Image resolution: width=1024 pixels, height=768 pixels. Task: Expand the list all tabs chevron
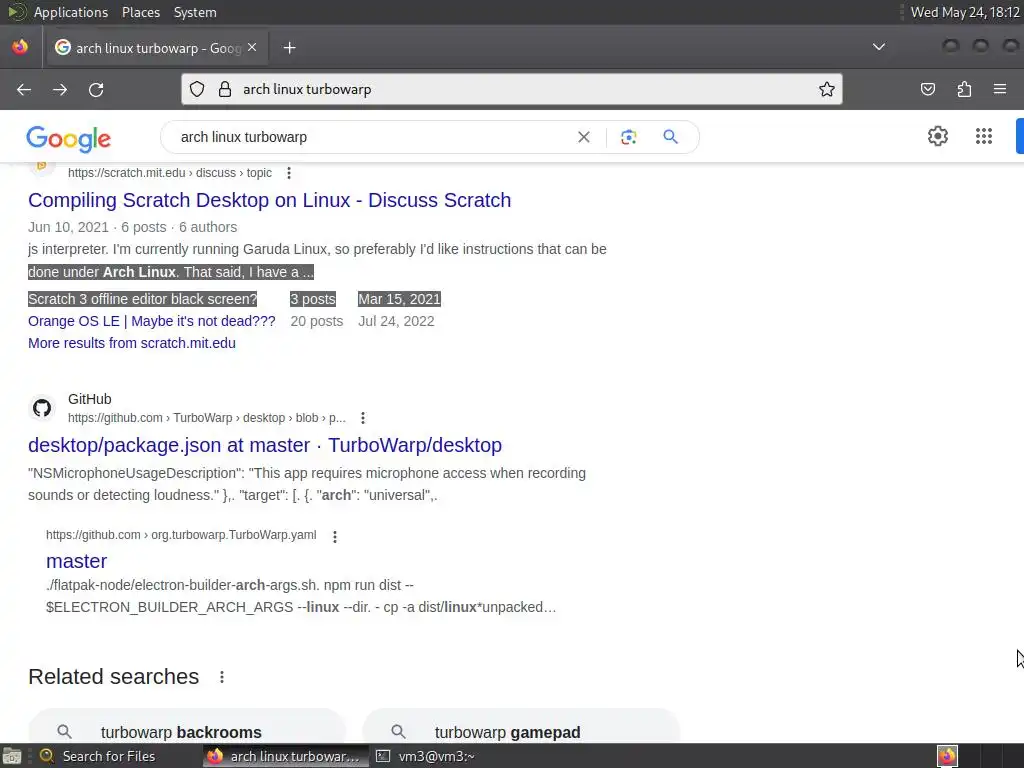point(879,47)
